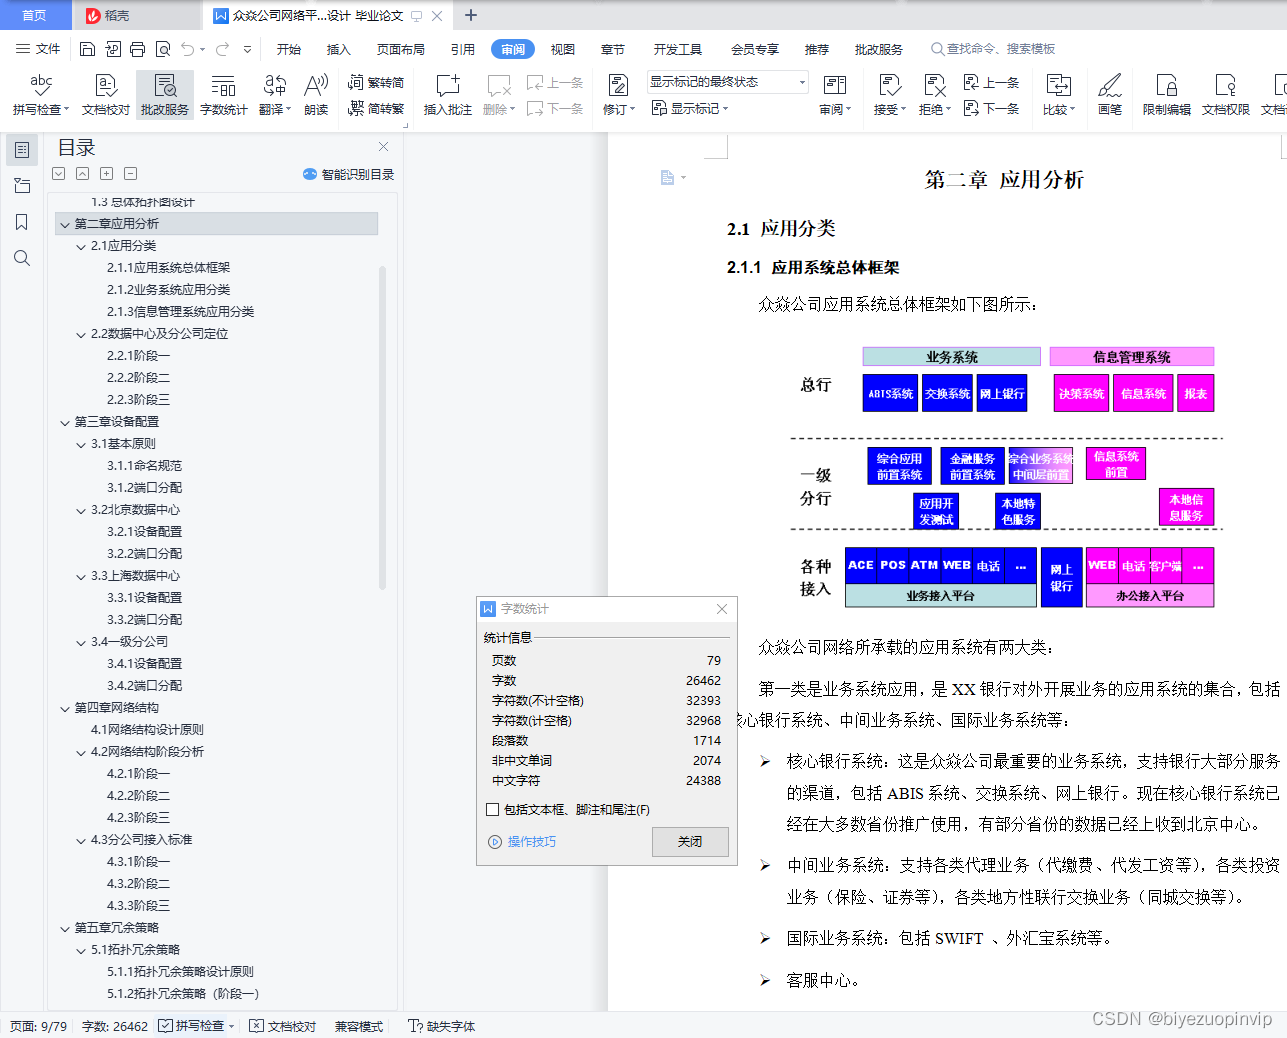Viewport: 1287px width, 1038px height.
Task: Switch to the 视图 ribbon tab
Action: pyautogui.click(x=563, y=49)
